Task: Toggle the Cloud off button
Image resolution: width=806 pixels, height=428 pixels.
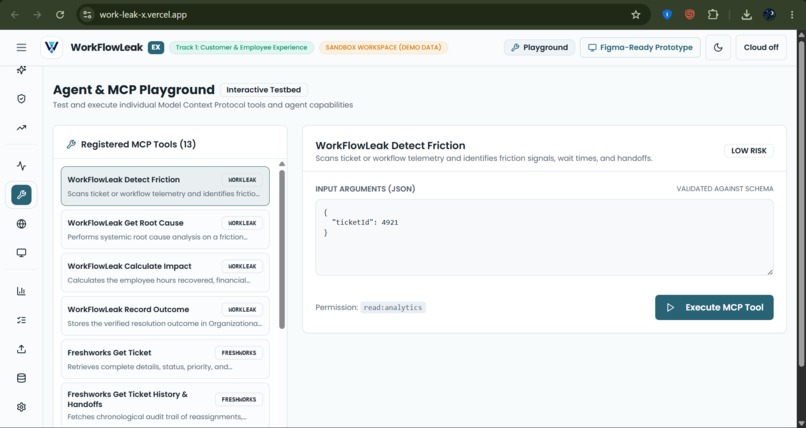Action: 761,47
